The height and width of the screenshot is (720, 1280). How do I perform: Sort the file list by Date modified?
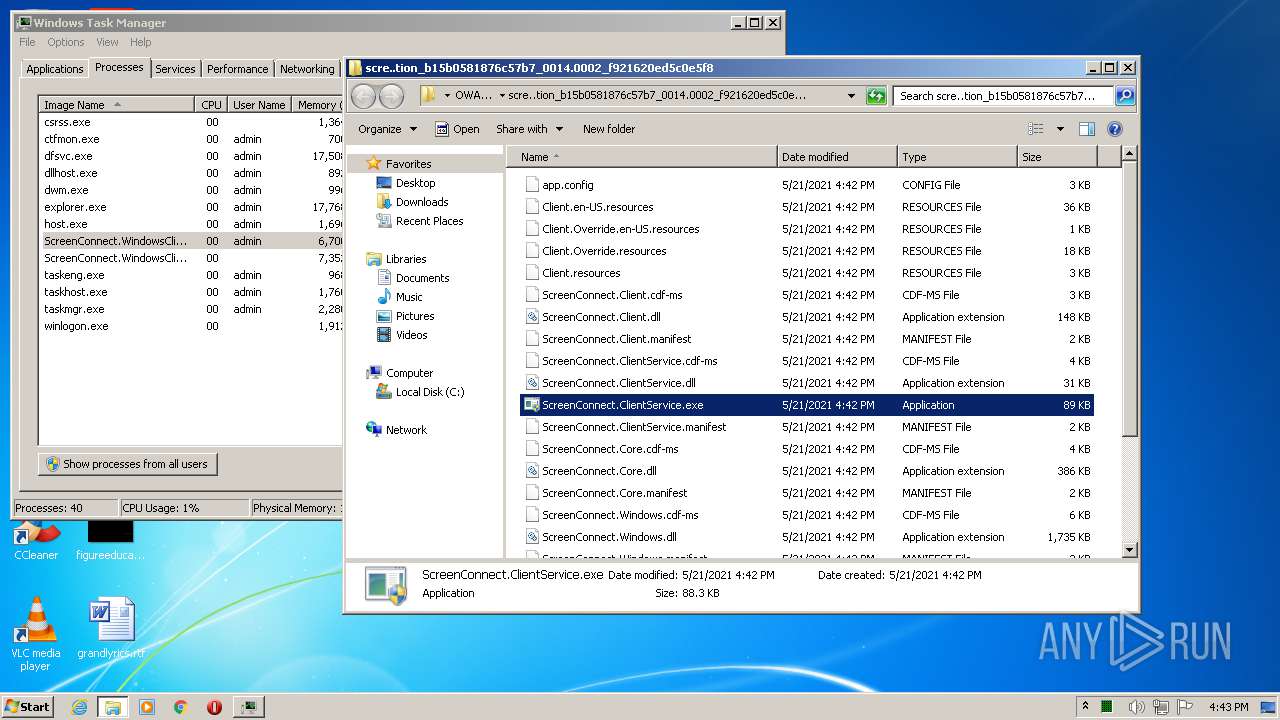(837, 157)
